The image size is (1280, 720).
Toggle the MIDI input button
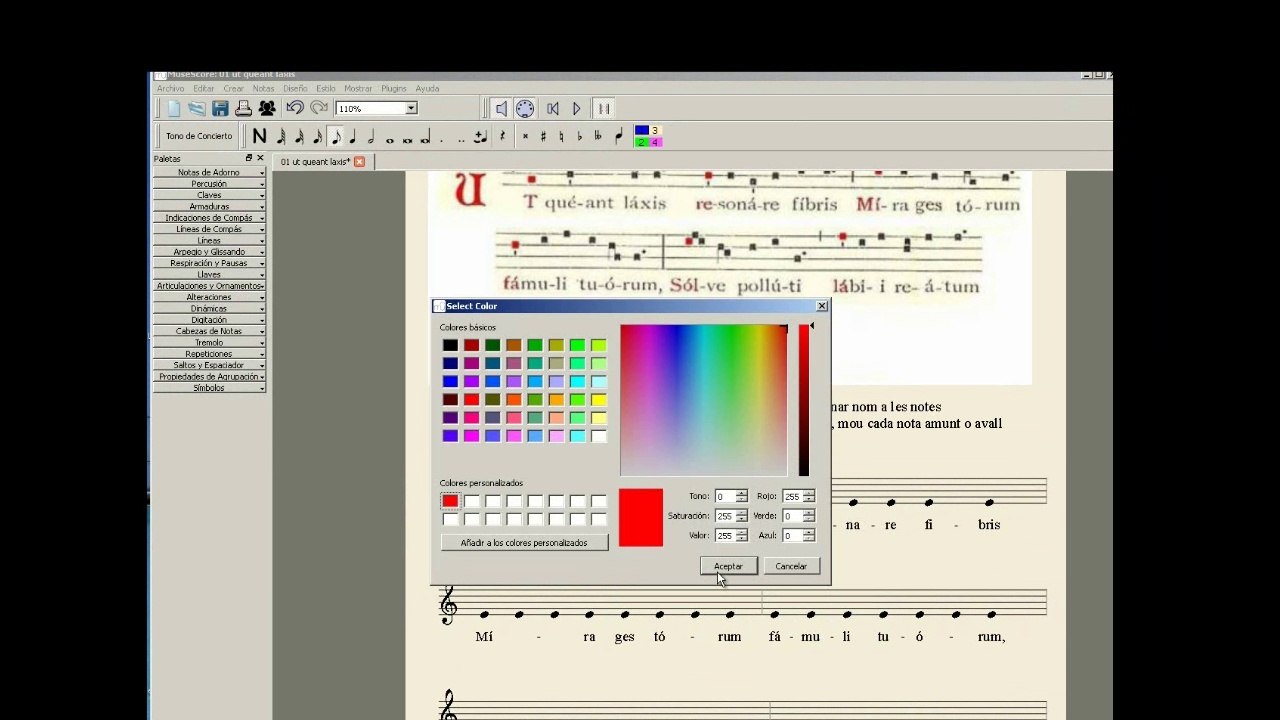click(525, 108)
